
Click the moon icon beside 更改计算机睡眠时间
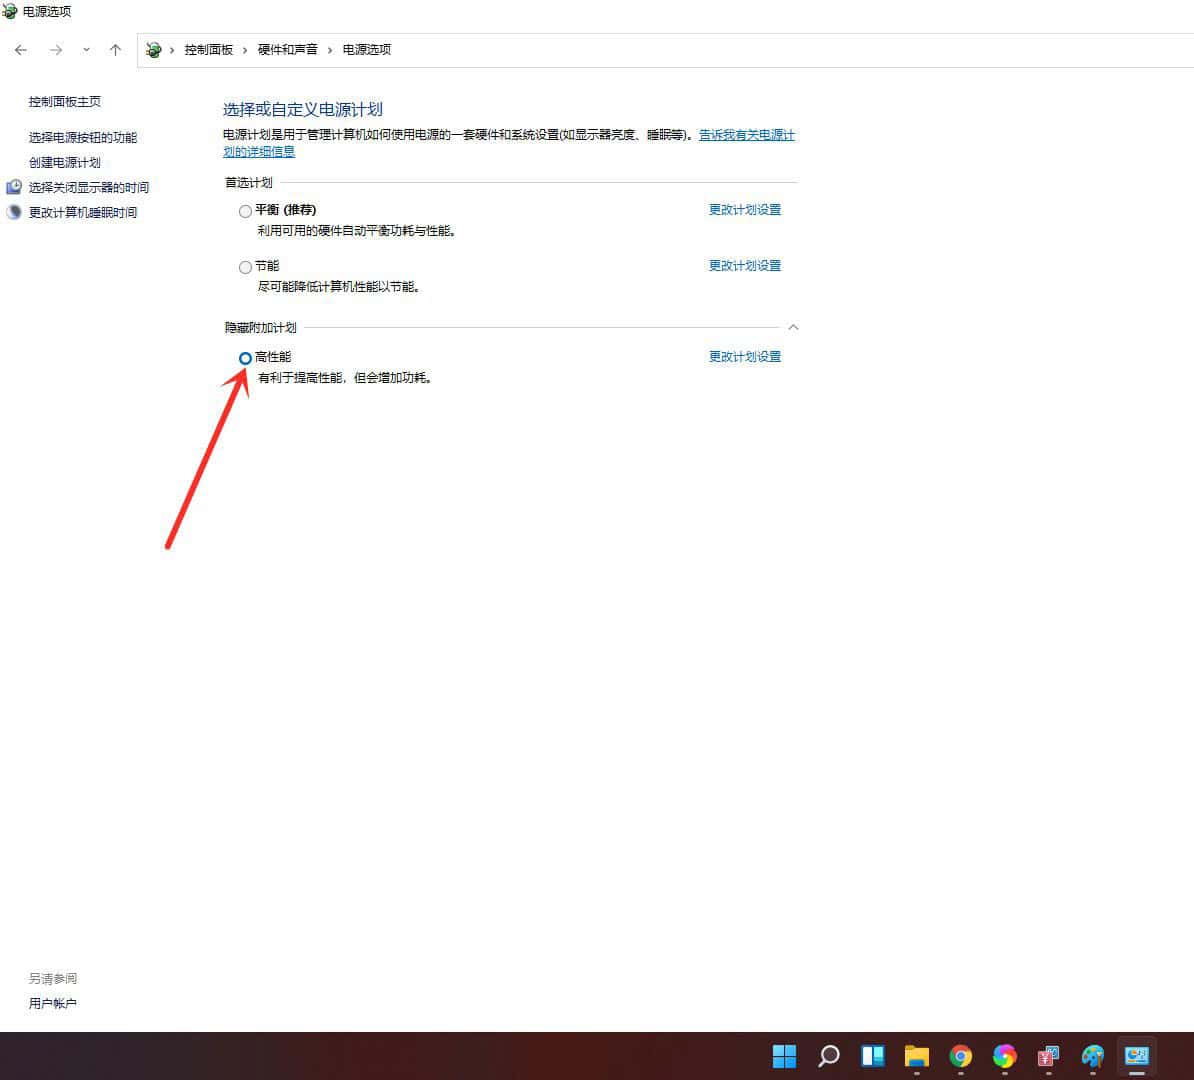[13, 212]
